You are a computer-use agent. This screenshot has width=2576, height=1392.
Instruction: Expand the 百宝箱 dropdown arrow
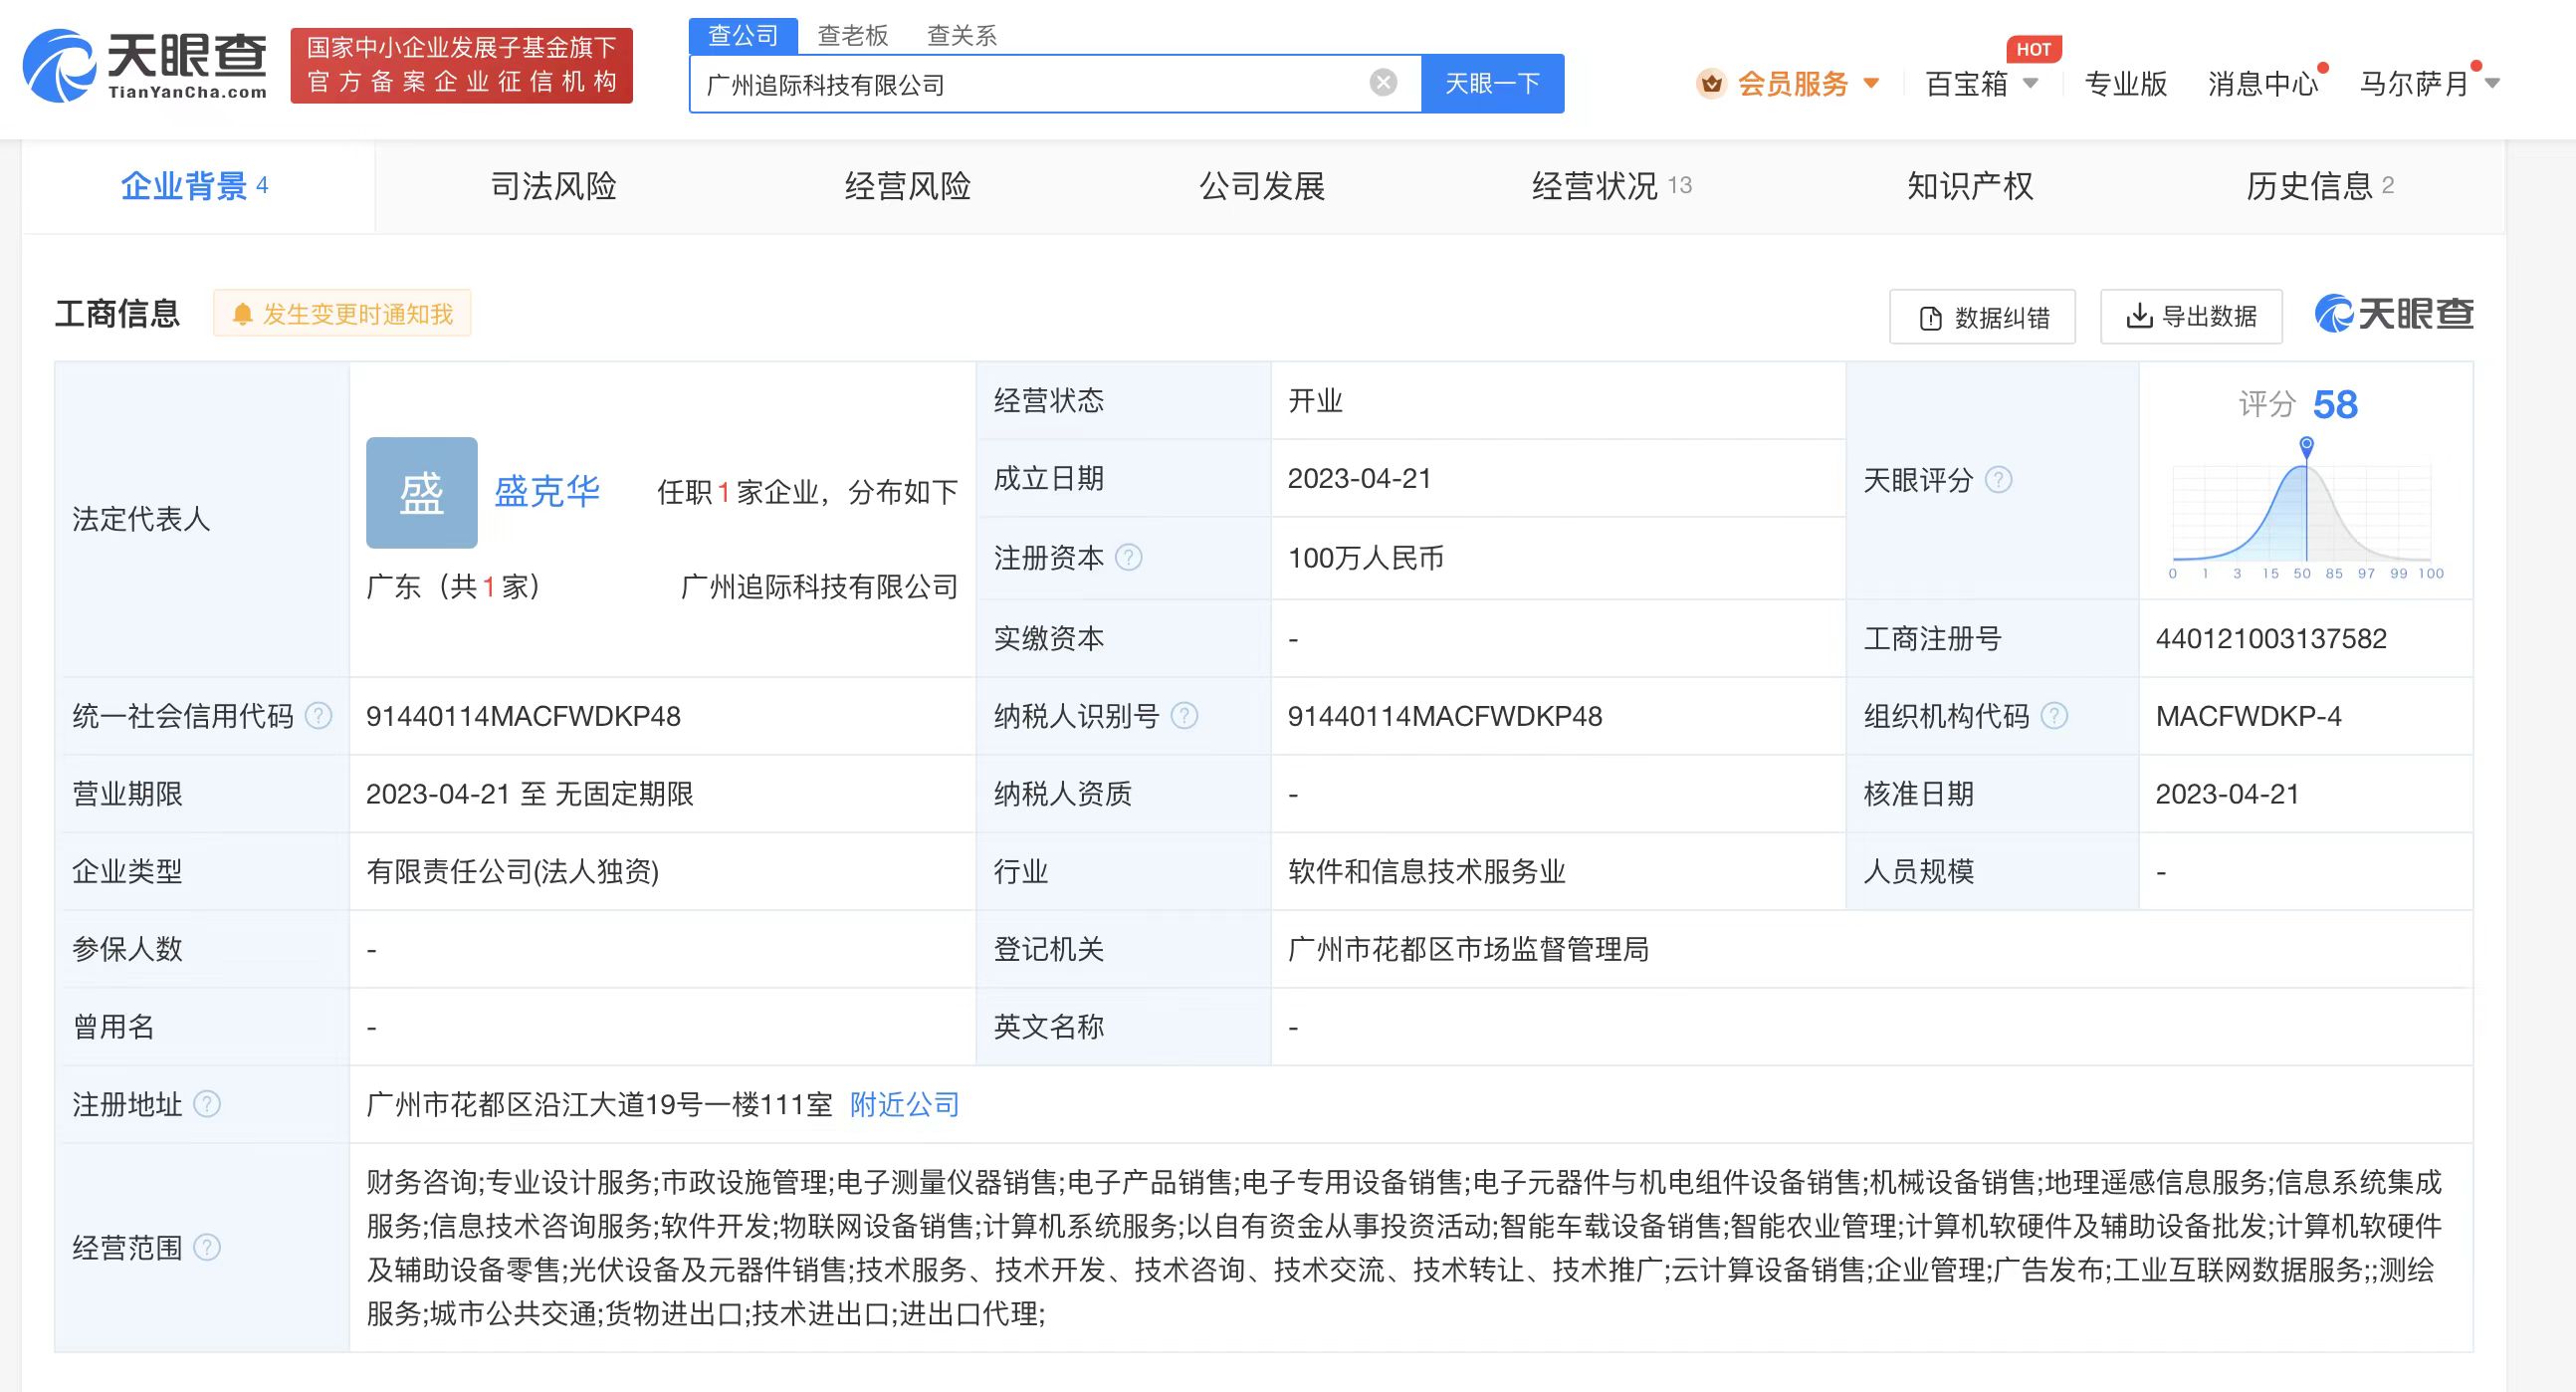tap(2030, 83)
